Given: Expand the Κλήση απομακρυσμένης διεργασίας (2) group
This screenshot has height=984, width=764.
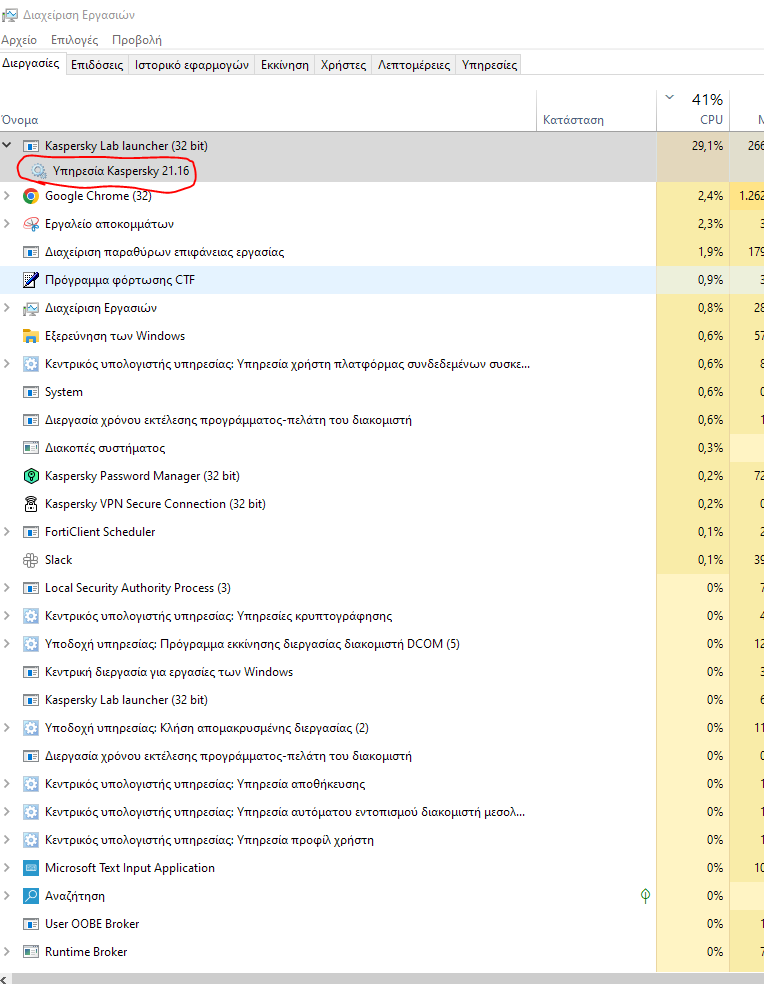Looking at the screenshot, I should point(7,728).
